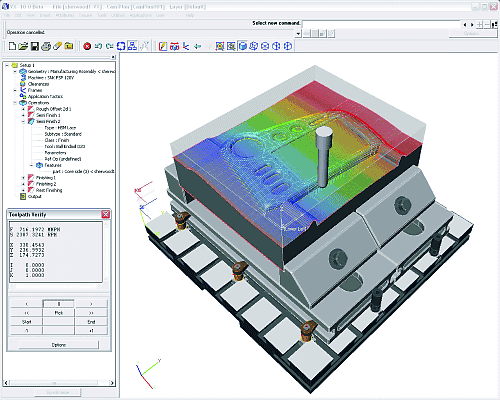Step toolpath backward with single < button

pos(27,304)
